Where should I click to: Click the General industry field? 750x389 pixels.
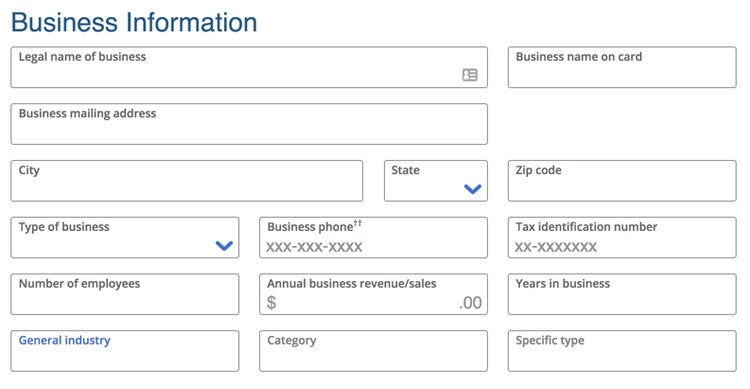pyautogui.click(x=125, y=351)
